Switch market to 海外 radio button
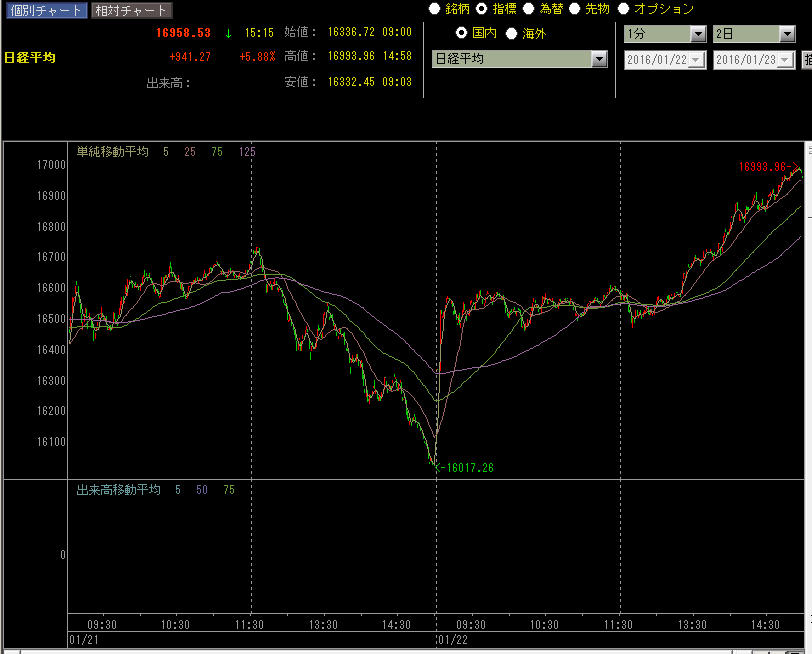This screenshot has width=812, height=654. click(512, 33)
